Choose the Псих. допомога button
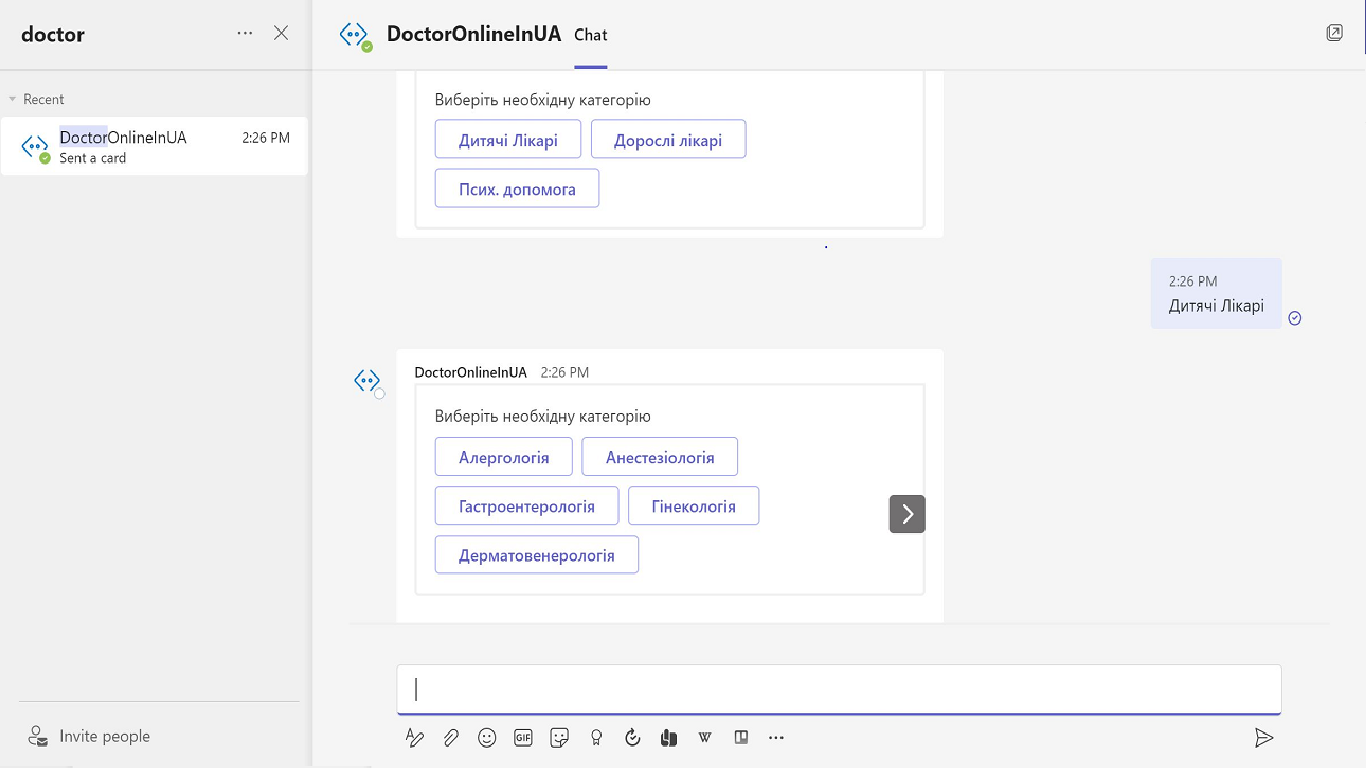This screenshot has height=768, width=1366. pyautogui.click(x=517, y=189)
